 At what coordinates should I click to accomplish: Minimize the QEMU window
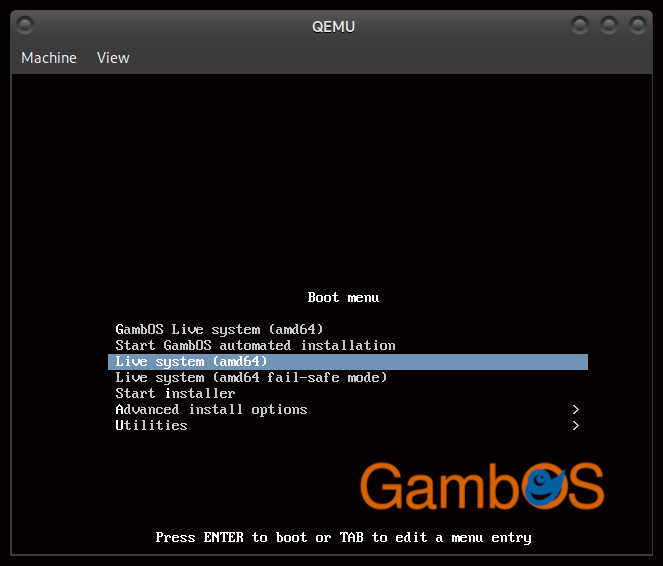pyautogui.click(x=581, y=24)
